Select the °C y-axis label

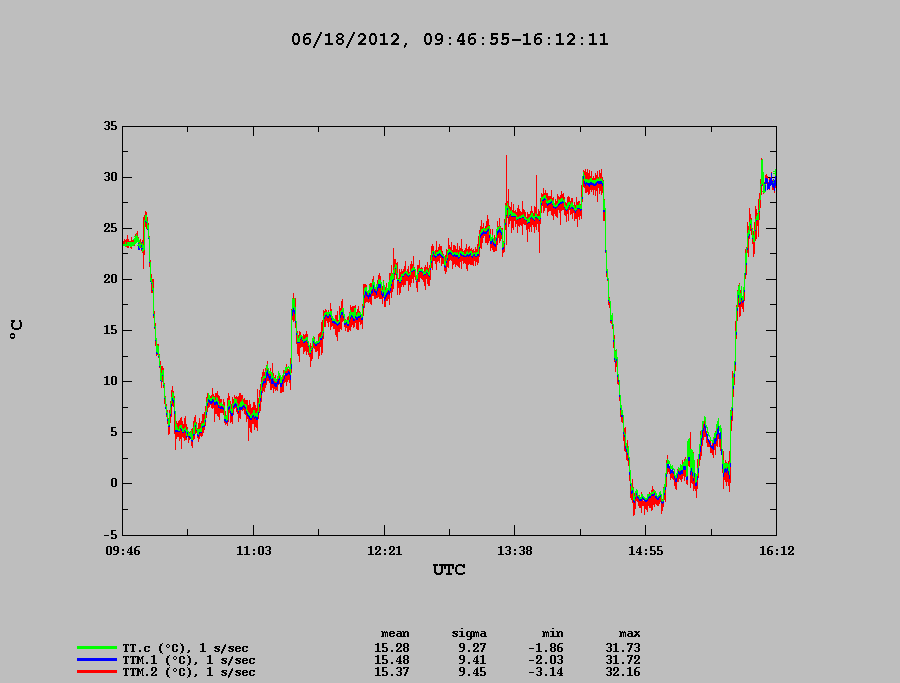[16, 330]
